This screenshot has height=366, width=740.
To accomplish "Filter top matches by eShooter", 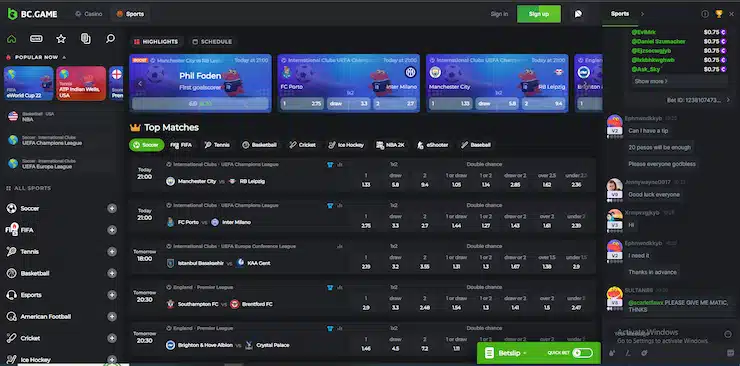I will coord(433,145).
